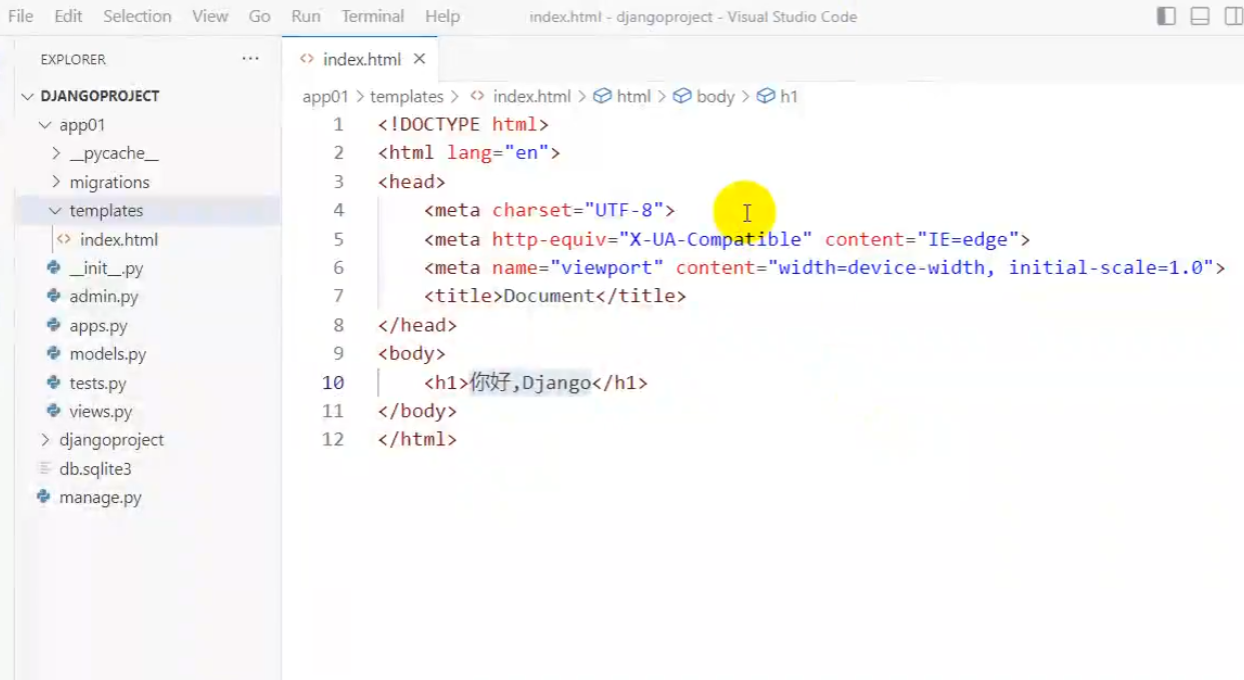This screenshot has width=1244, height=680.
Task: Open the Terminal menu
Action: point(372,16)
